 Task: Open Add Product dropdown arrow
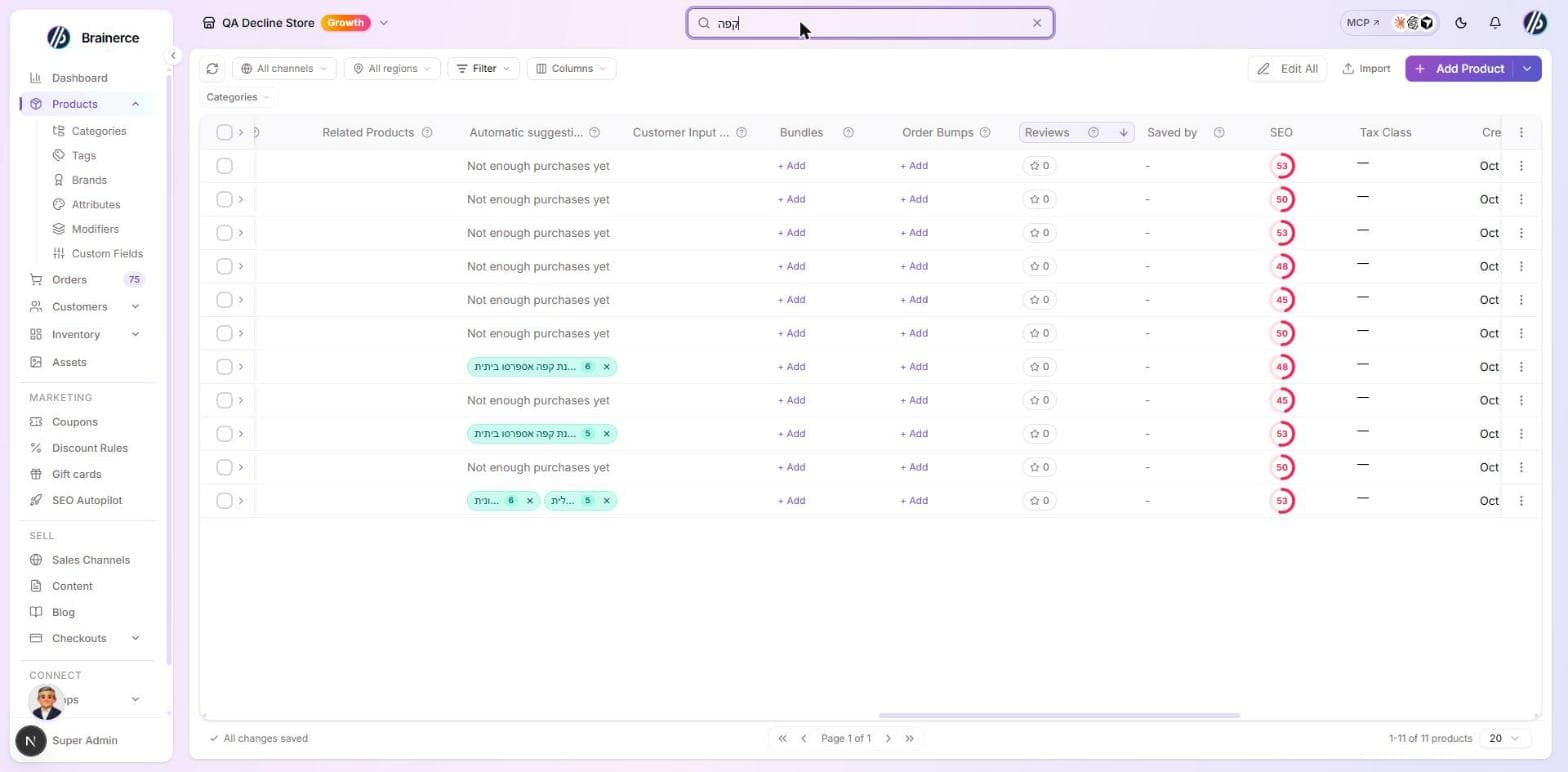1527,69
